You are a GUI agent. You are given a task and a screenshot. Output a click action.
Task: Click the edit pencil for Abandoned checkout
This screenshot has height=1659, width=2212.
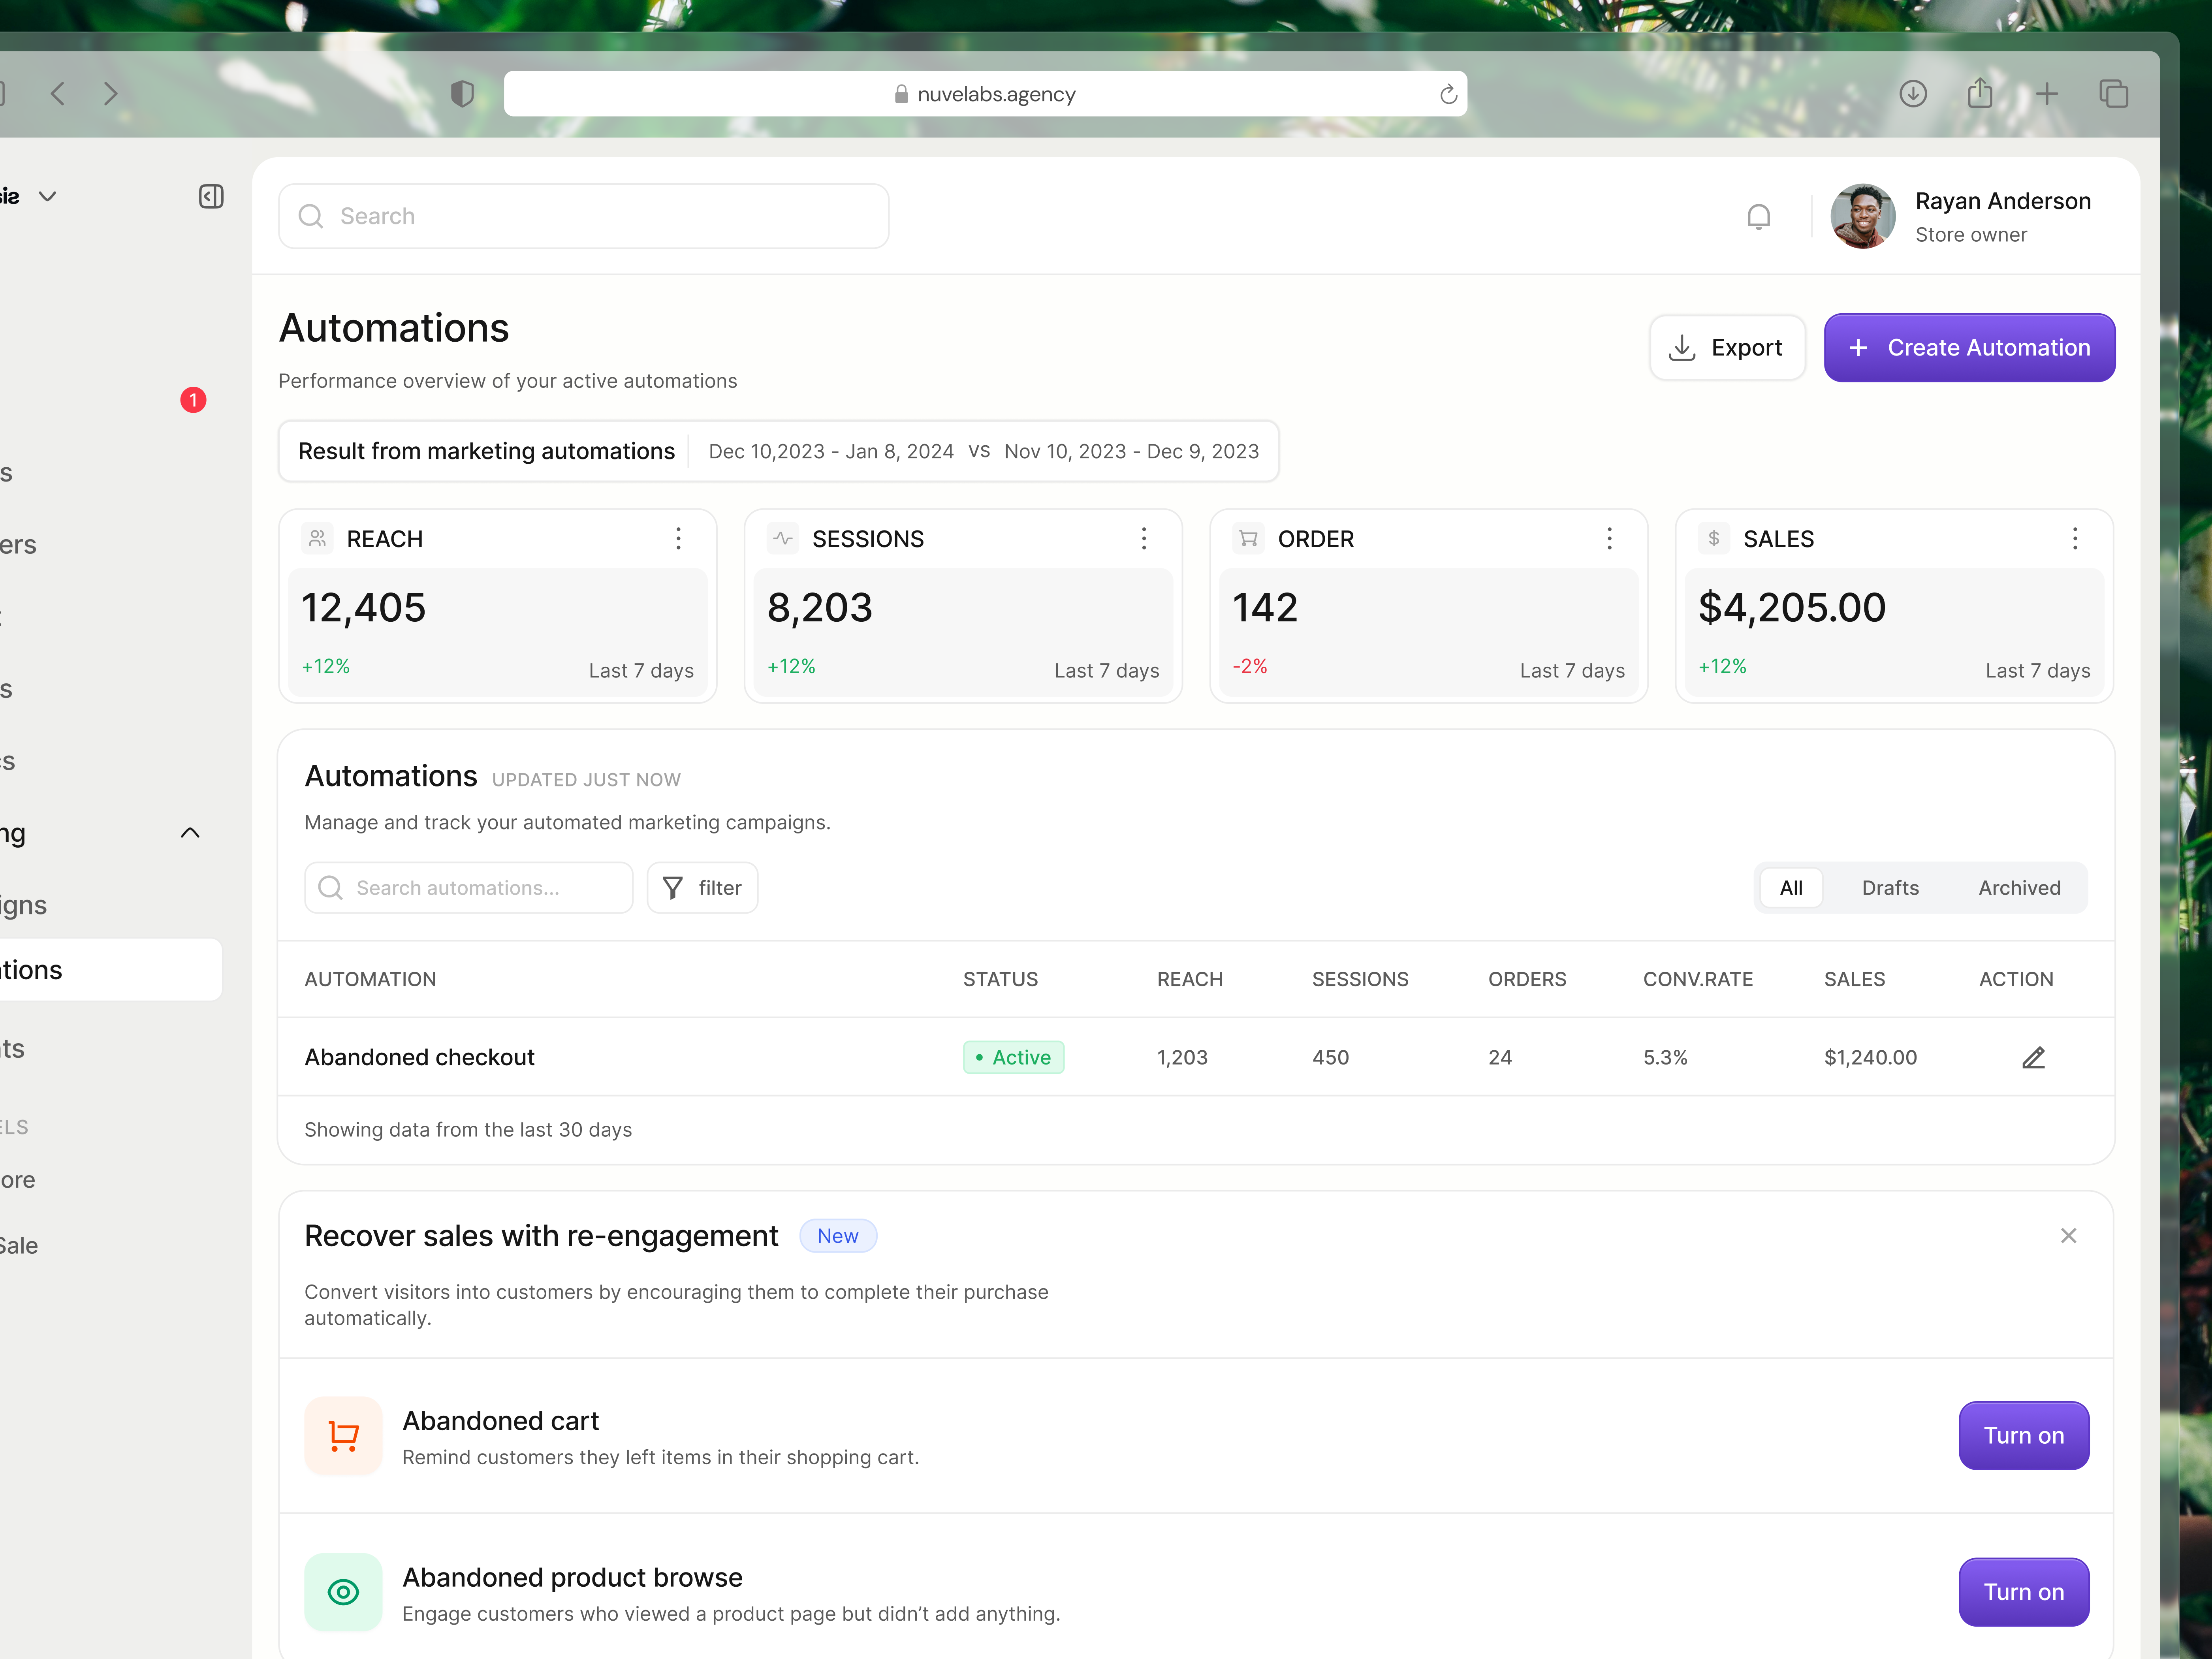[x=2034, y=1057]
